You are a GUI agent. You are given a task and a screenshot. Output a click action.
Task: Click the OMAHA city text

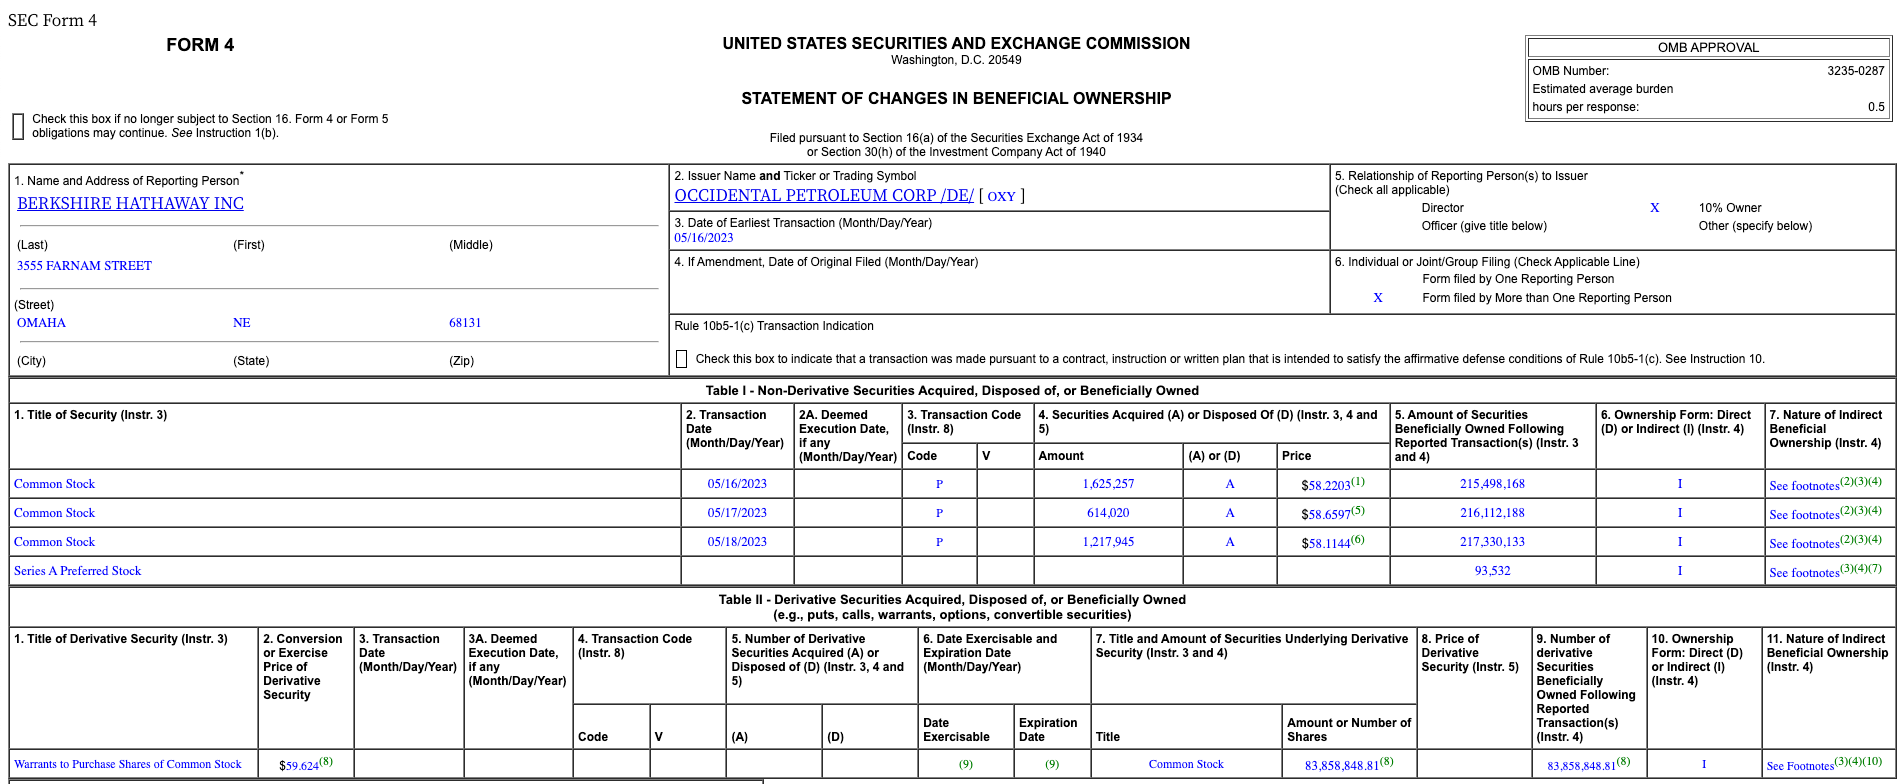[x=41, y=323]
